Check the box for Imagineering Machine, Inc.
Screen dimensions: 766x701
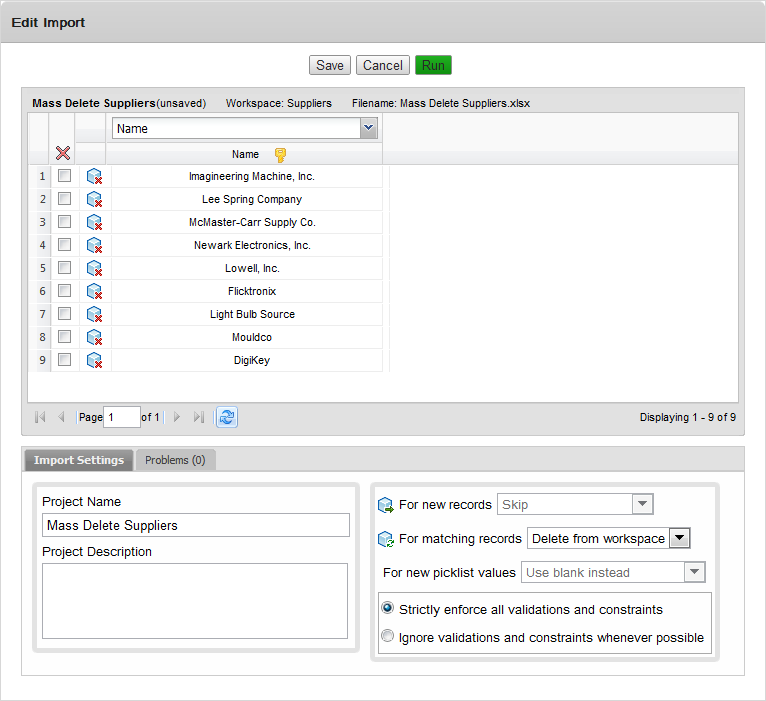[x=64, y=175]
